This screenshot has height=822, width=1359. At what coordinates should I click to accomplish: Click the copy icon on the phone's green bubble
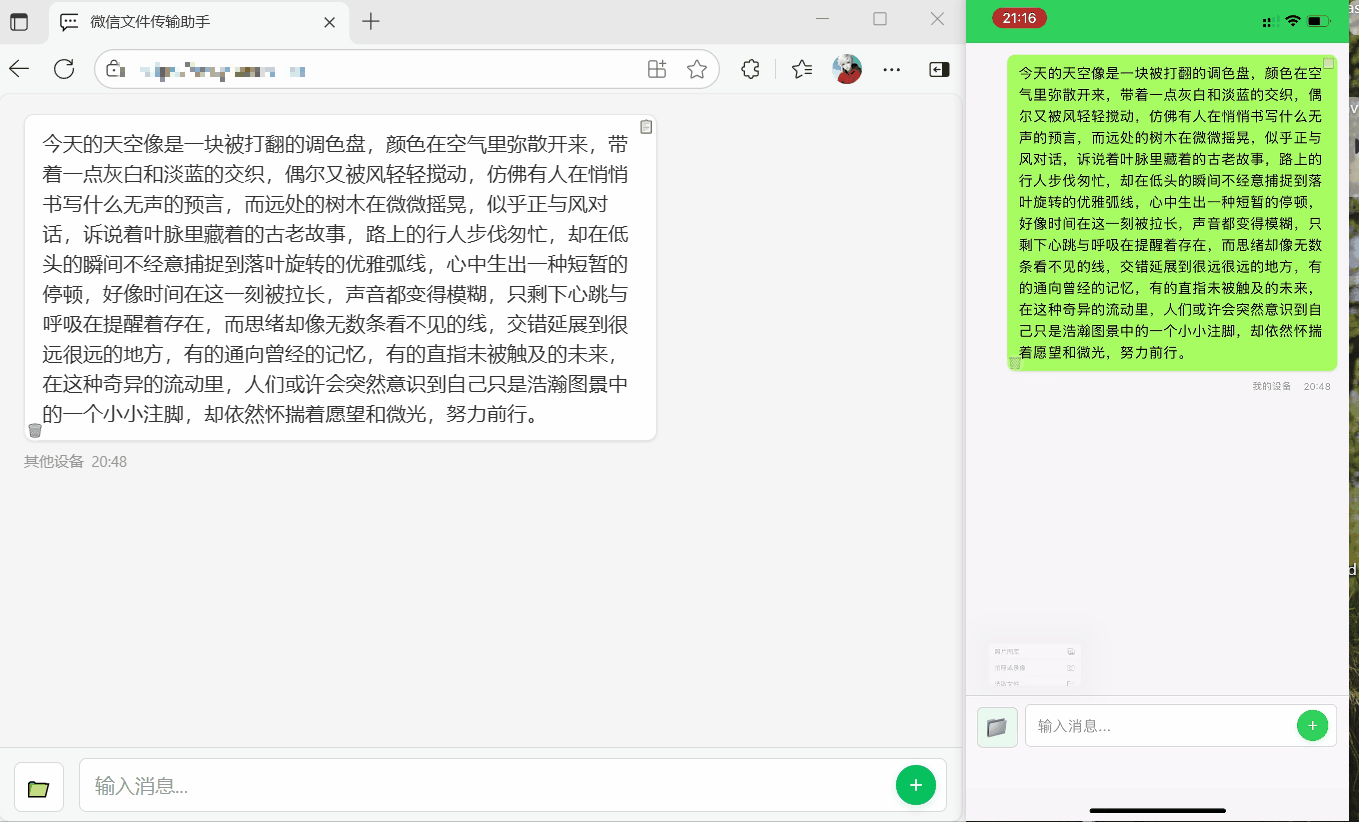1328,63
